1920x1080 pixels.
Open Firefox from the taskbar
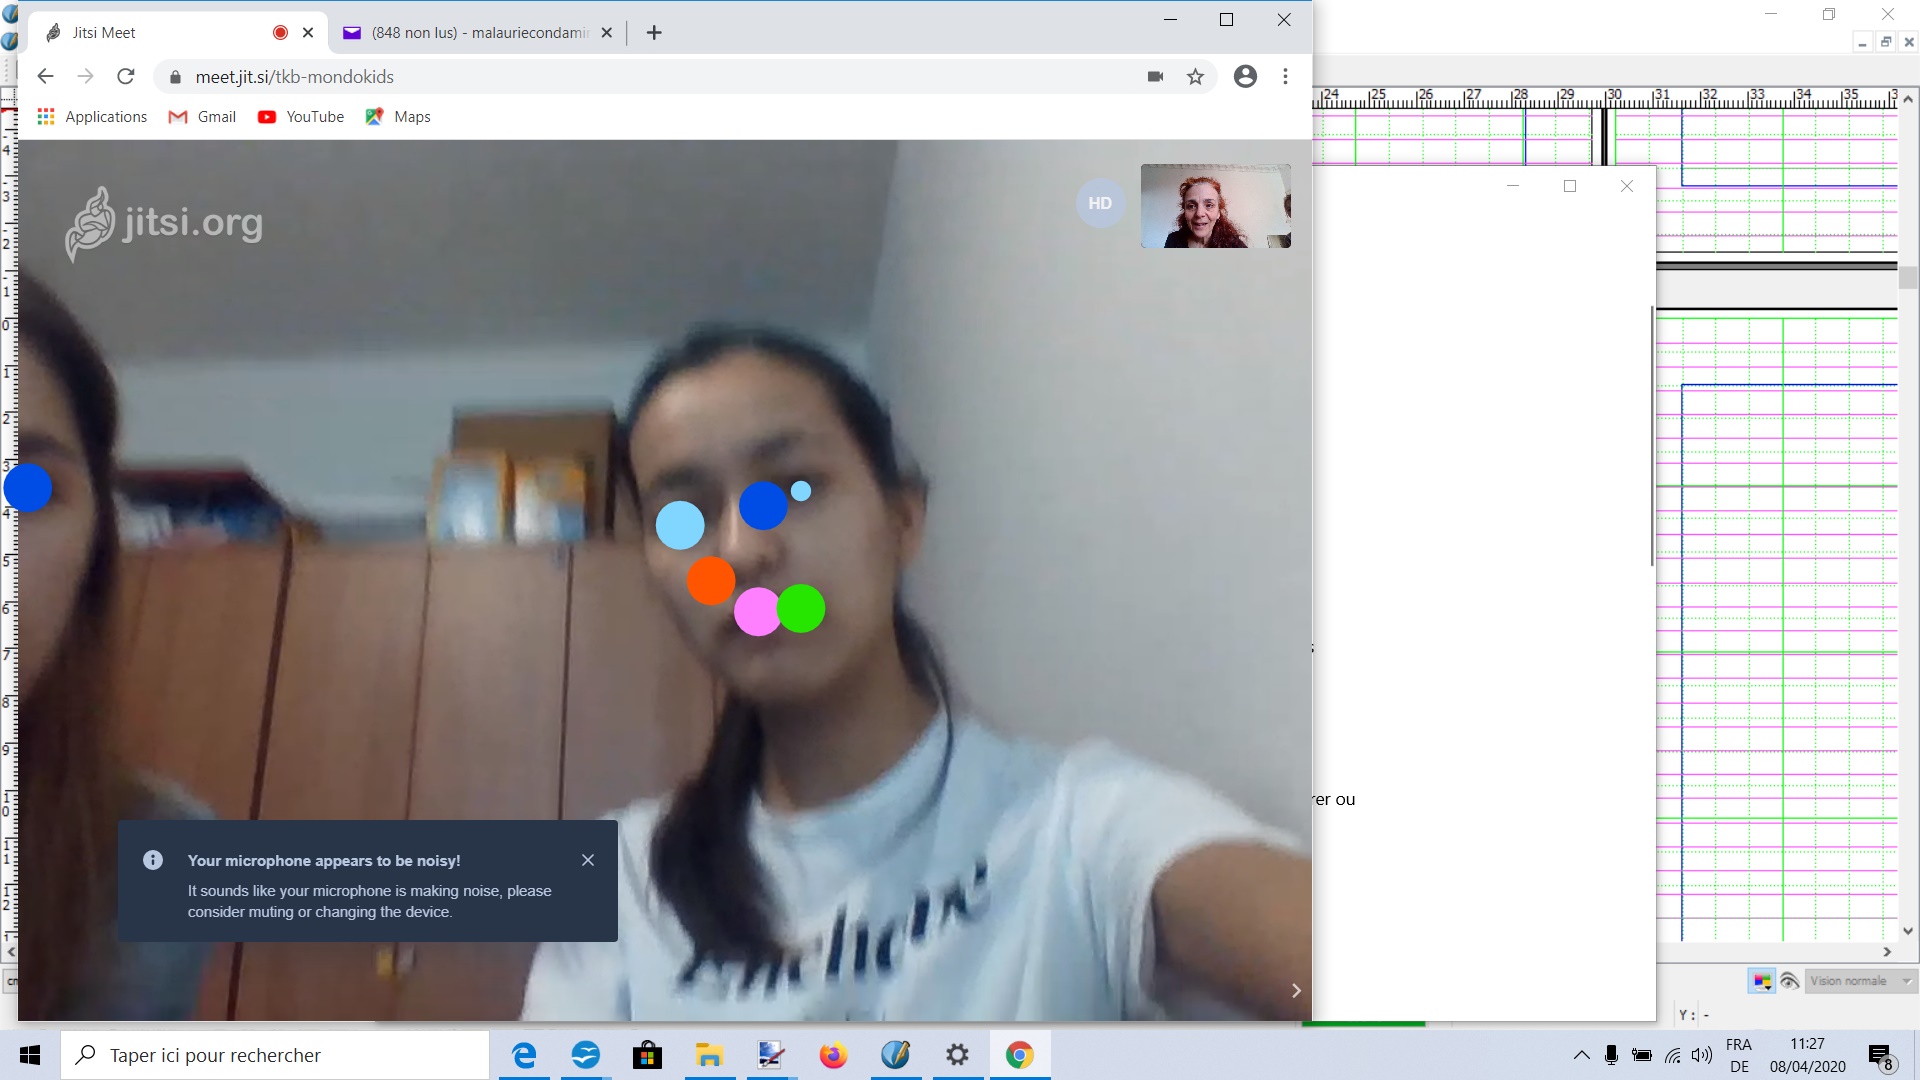pyautogui.click(x=833, y=1055)
